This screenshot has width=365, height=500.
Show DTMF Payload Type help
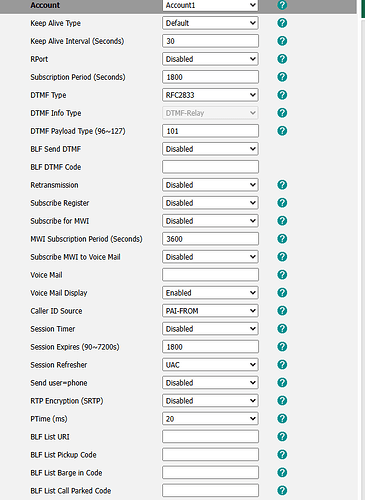pyautogui.click(x=282, y=131)
